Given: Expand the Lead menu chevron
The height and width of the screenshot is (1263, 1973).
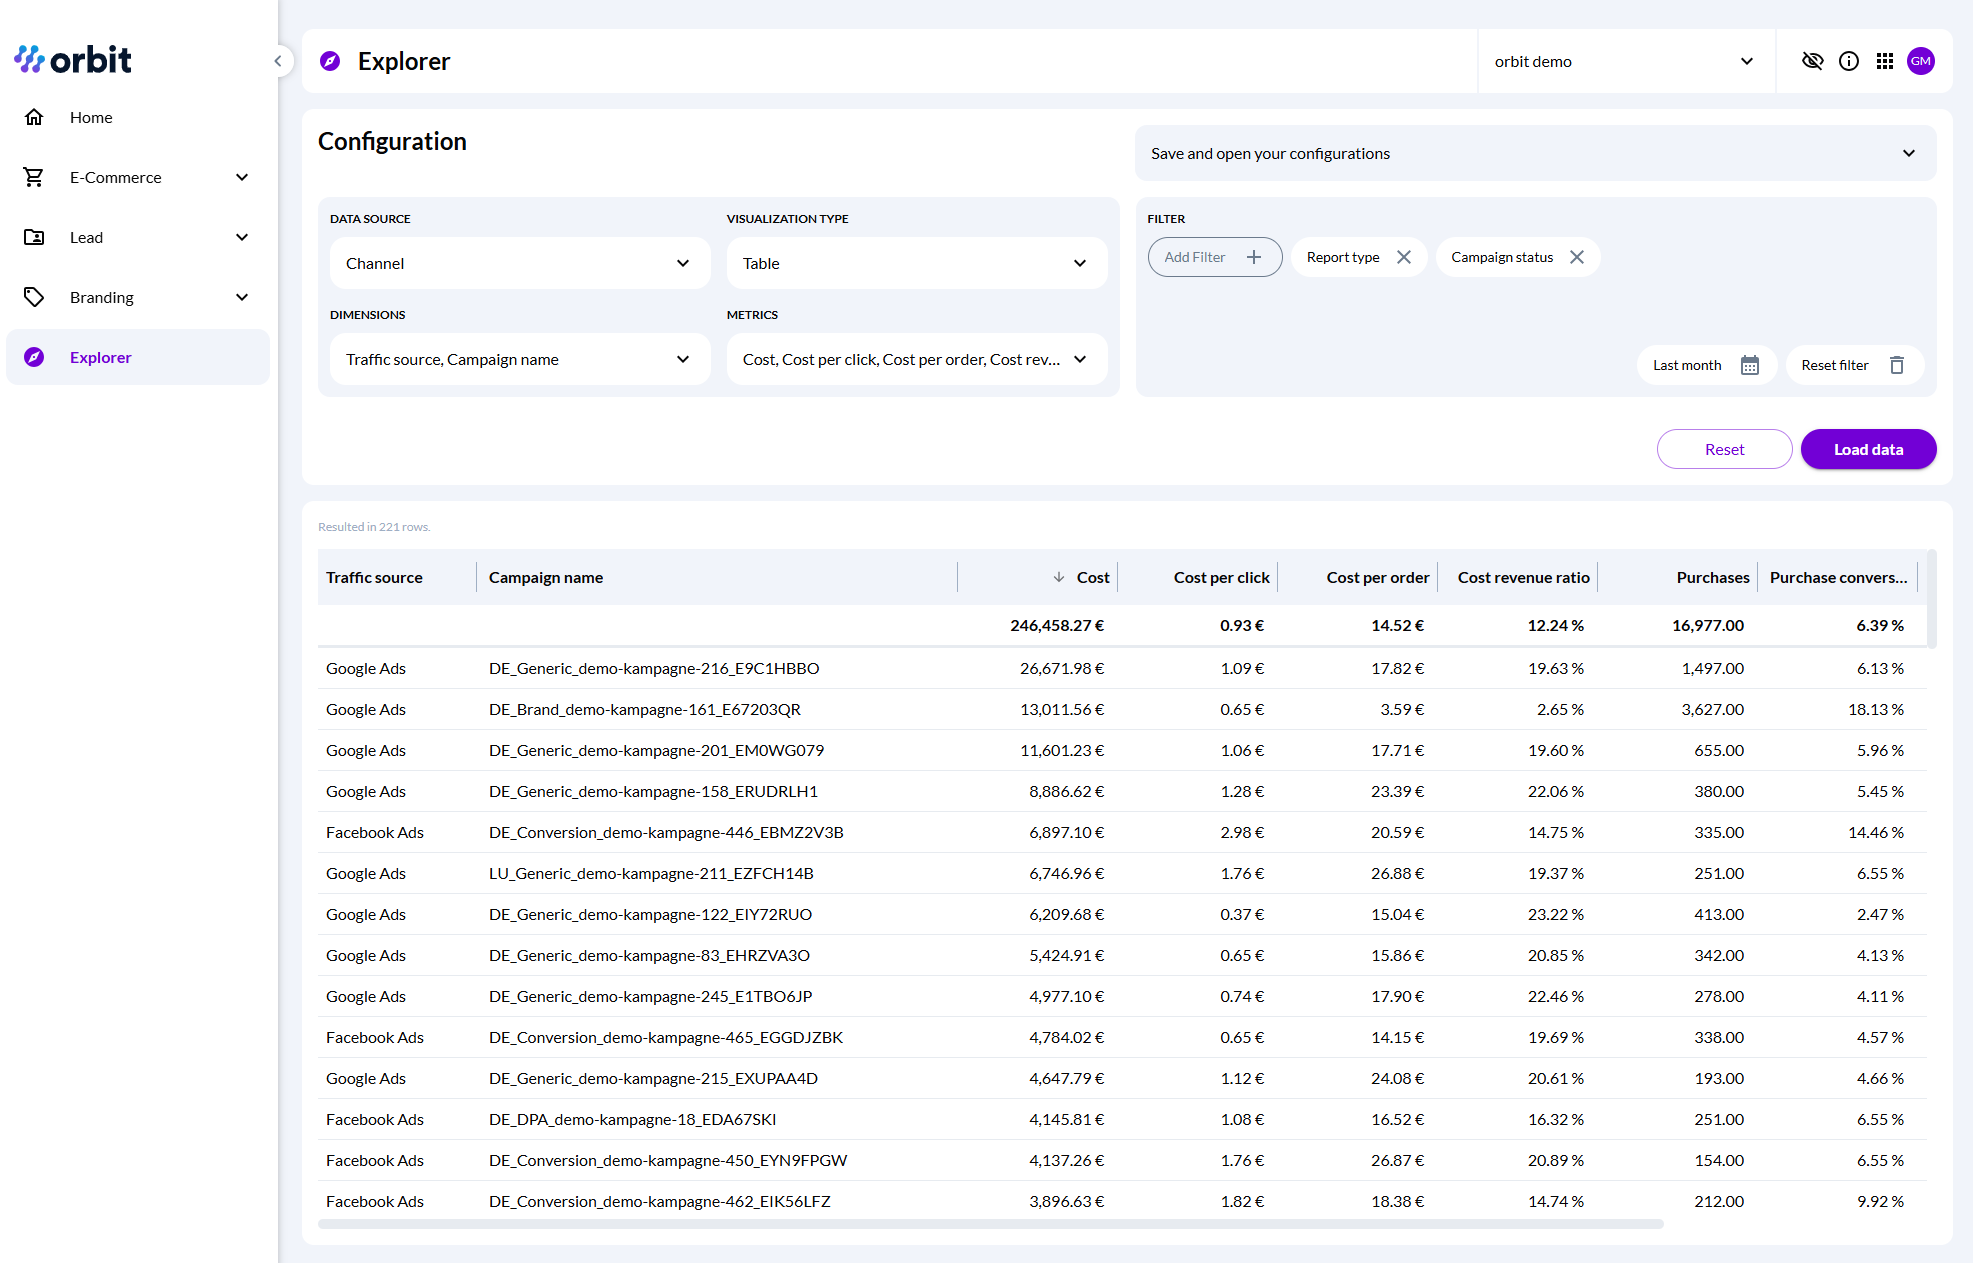Looking at the screenshot, I should coord(242,237).
